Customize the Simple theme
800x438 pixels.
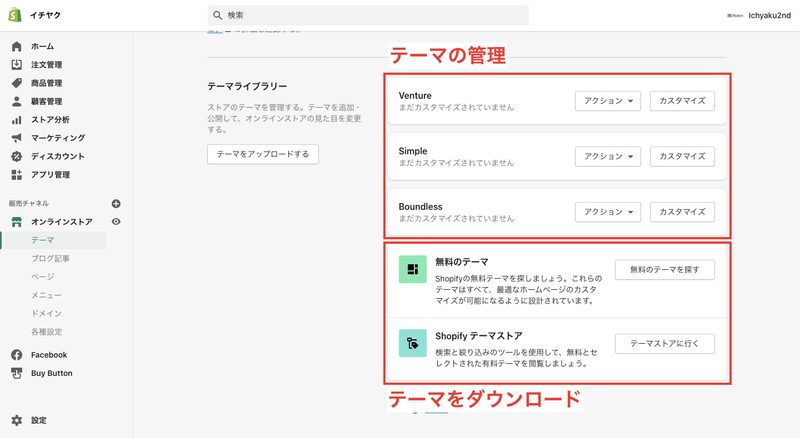pos(682,156)
